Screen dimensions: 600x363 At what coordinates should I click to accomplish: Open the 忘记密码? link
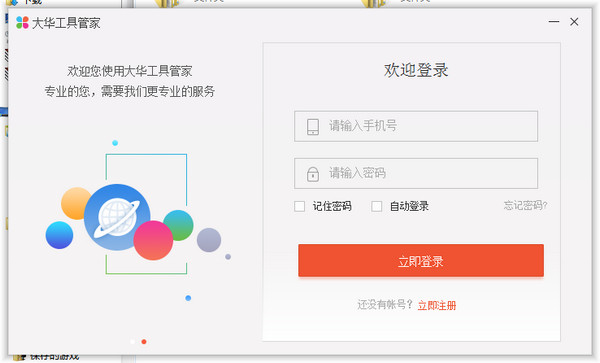pyautogui.click(x=525, y=206)
